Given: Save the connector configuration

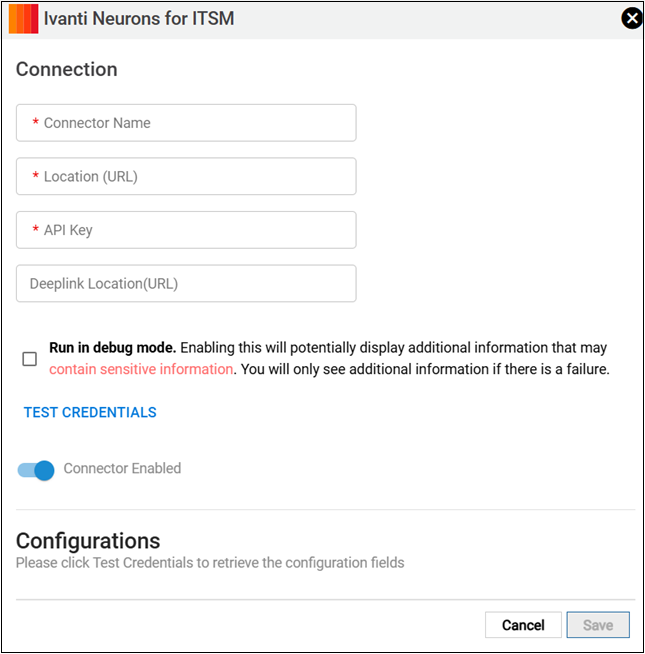Looking at the screenshot, I should pyautogui.click(x=598, y=625).
